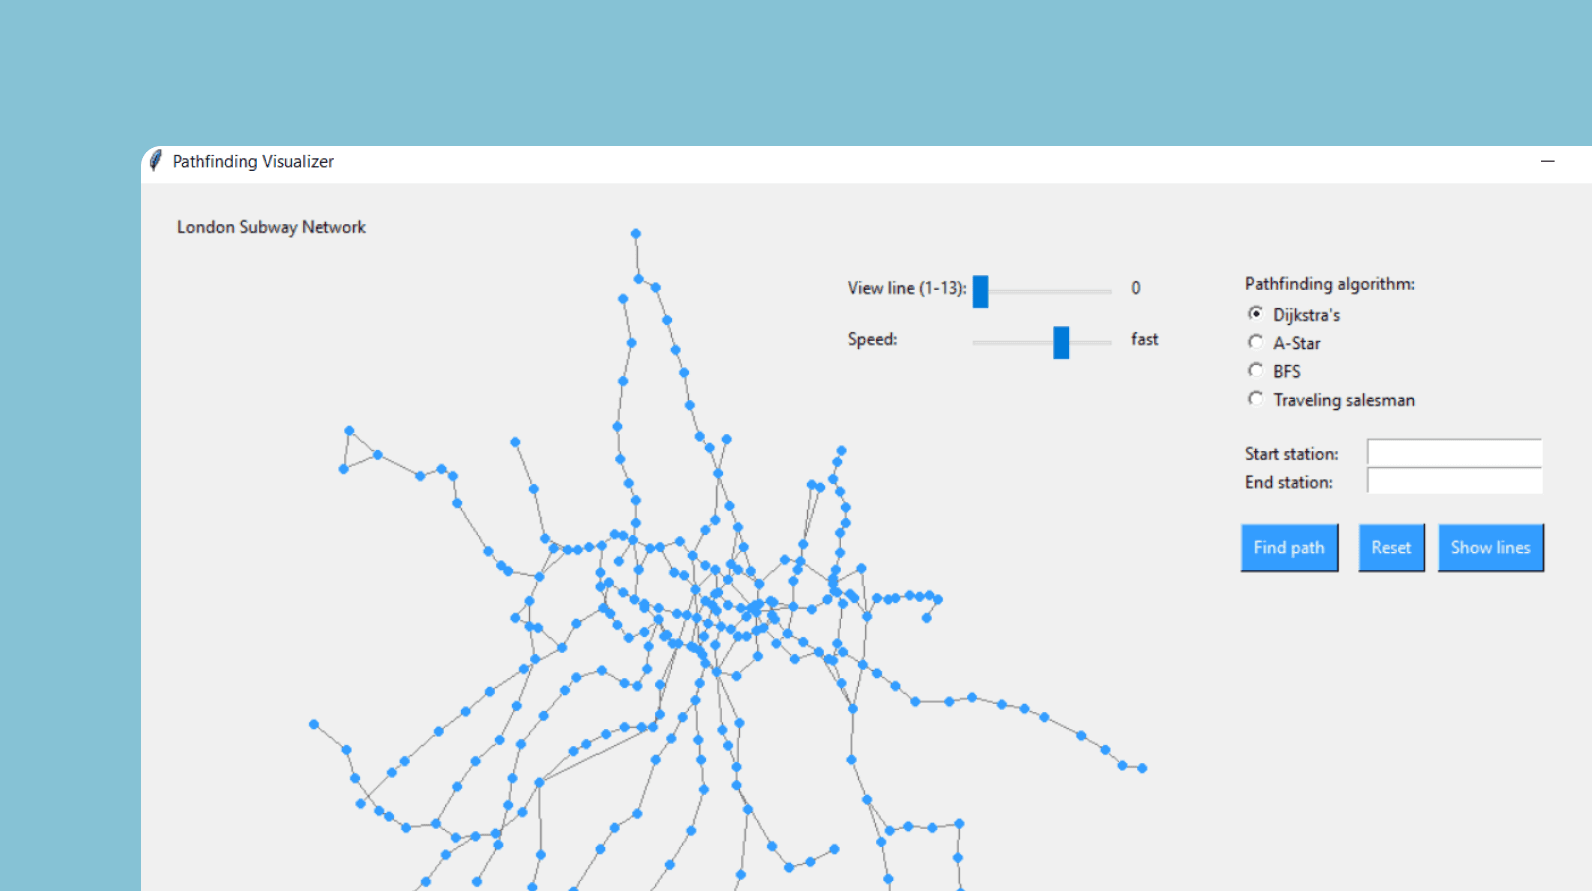The width and height of the screenshot is (1592, 891).
Task: Click the View line value '0'
Action: [x=1135, y=288]
